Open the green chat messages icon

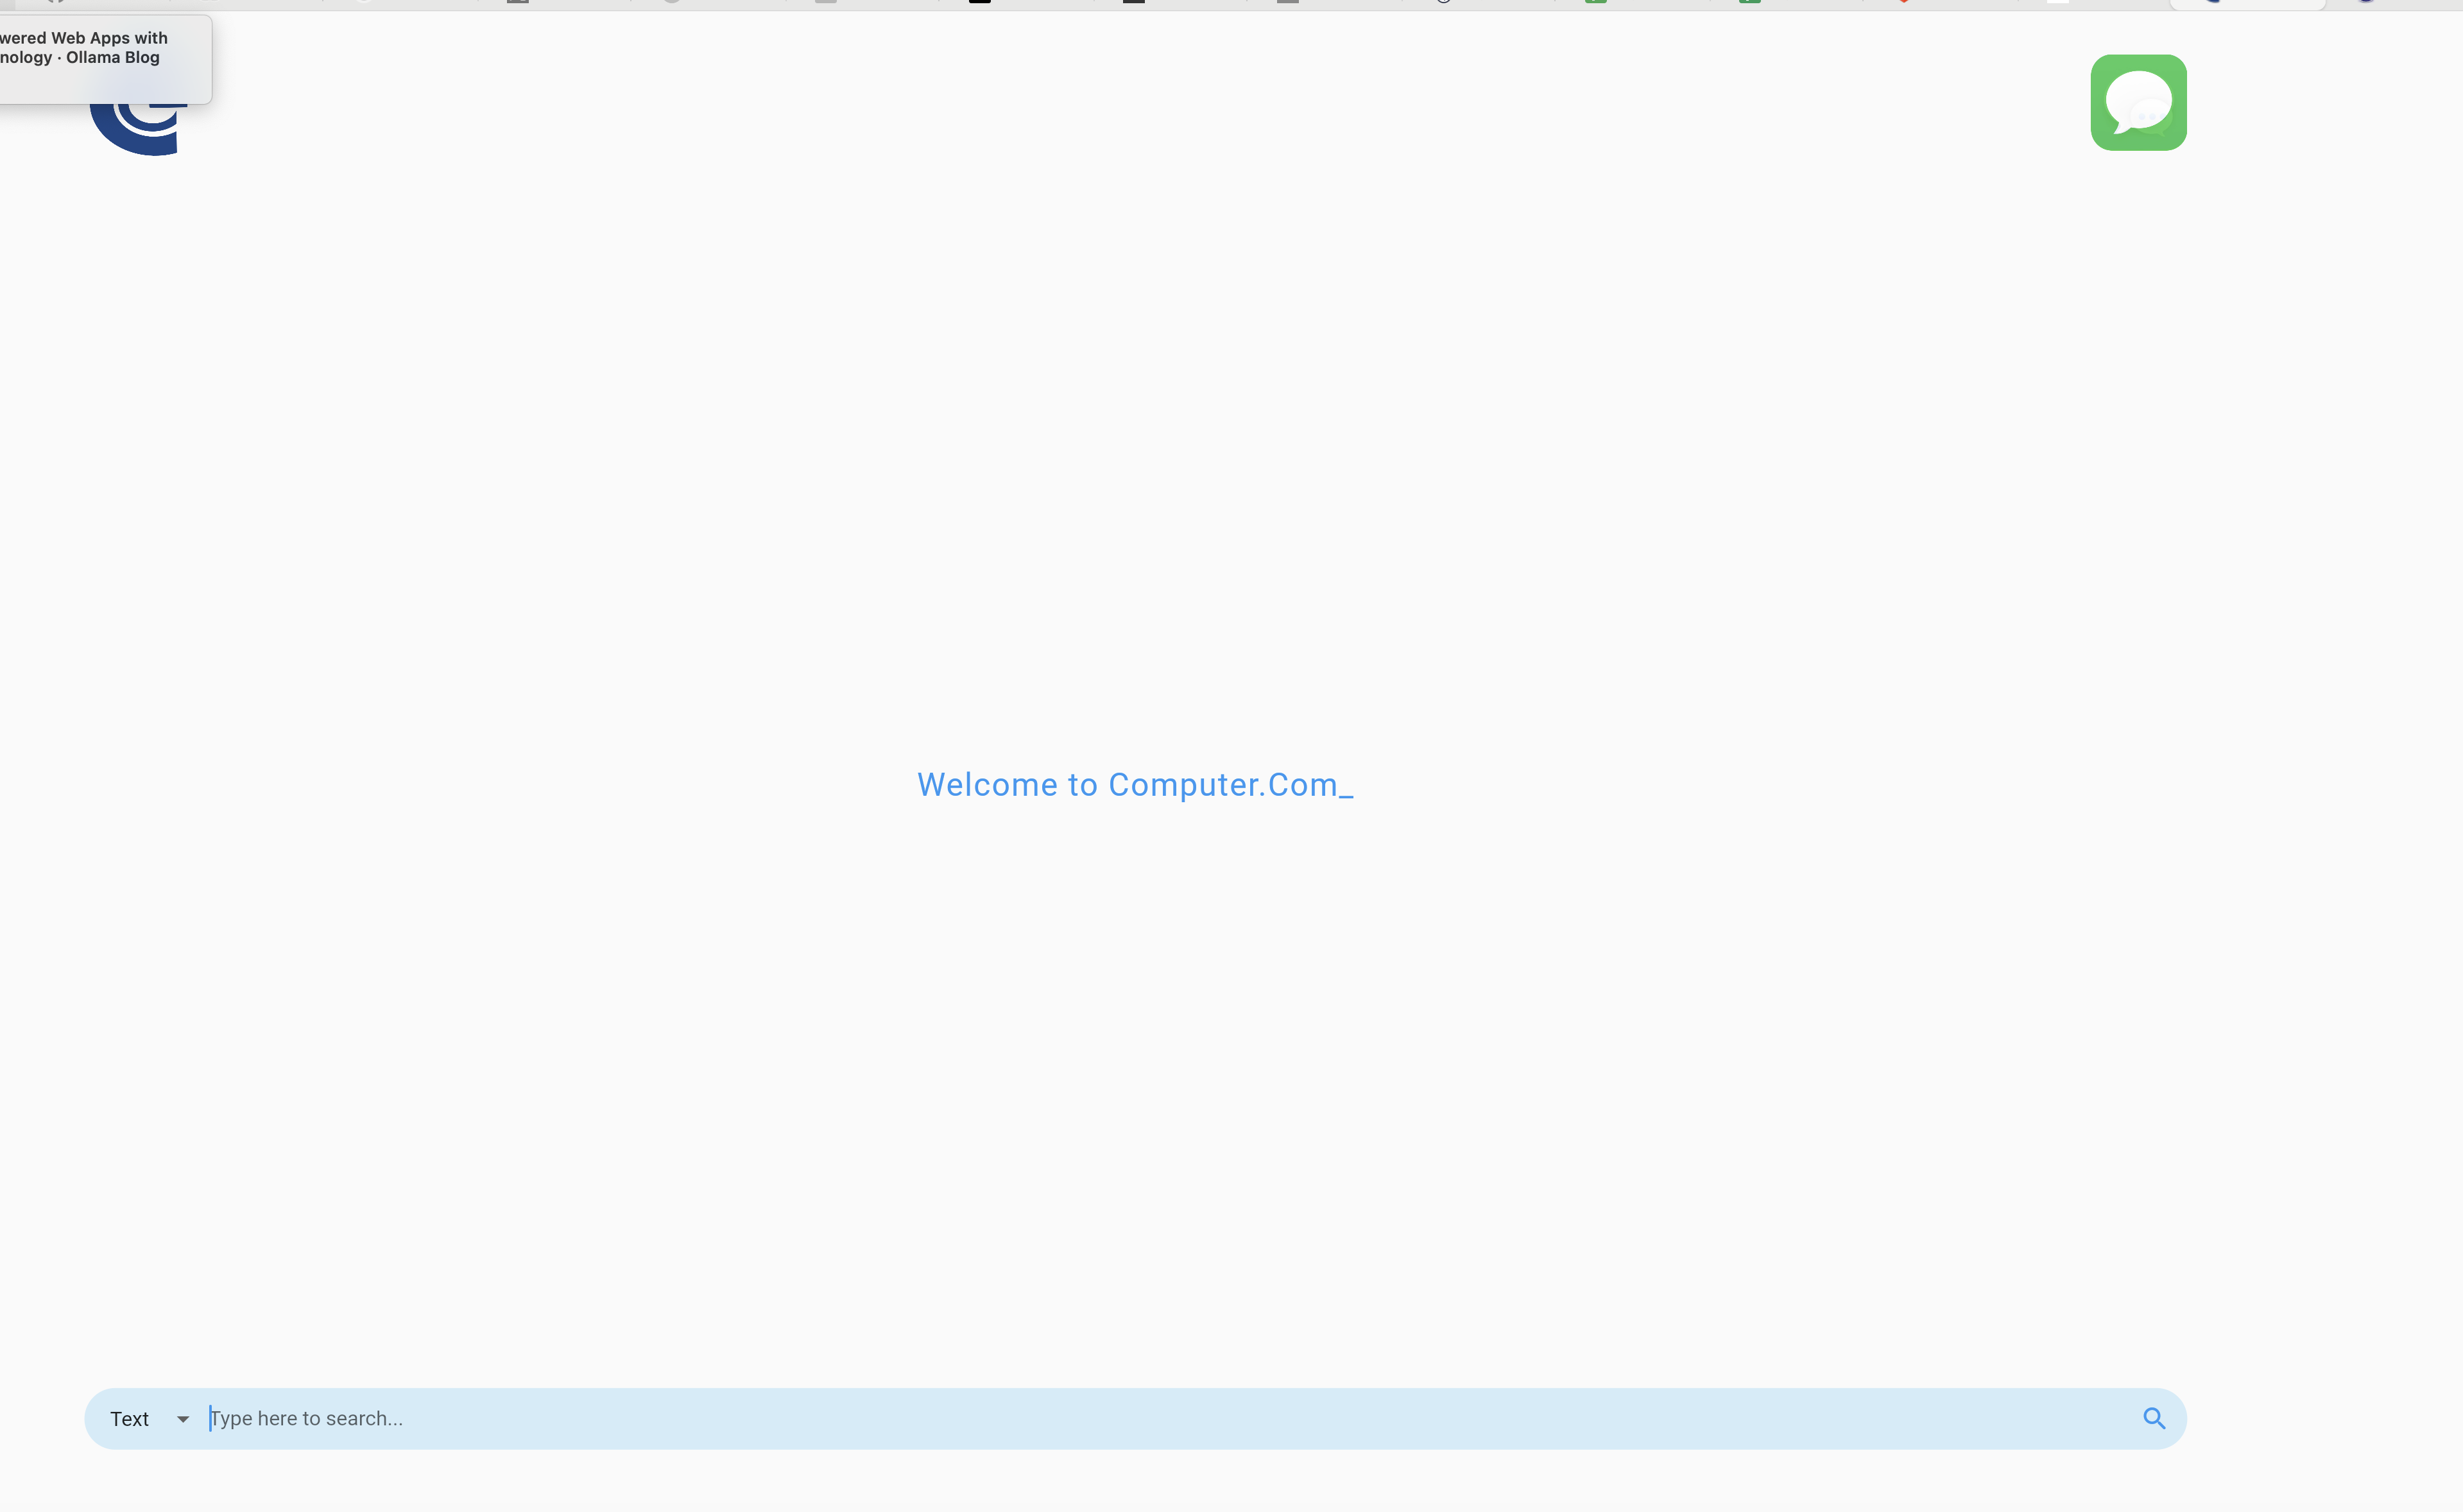click(x=2138, y=102)
